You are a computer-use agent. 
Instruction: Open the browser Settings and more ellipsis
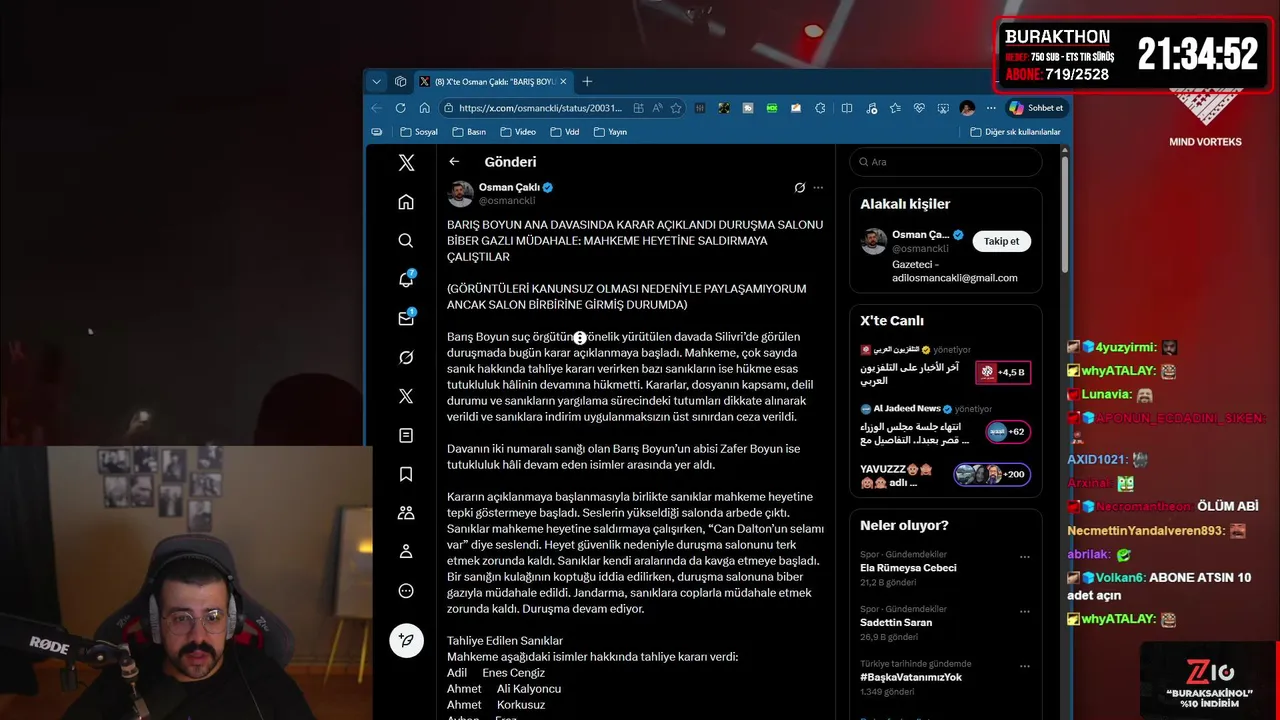991,108
